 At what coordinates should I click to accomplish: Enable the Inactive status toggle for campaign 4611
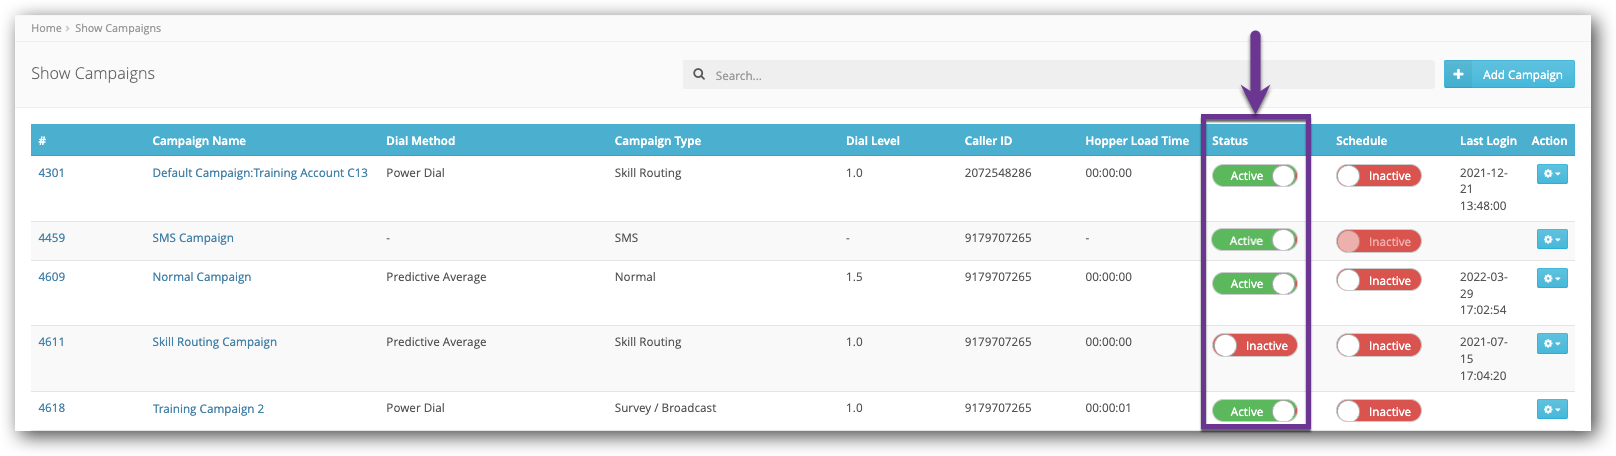(1254, 346)
